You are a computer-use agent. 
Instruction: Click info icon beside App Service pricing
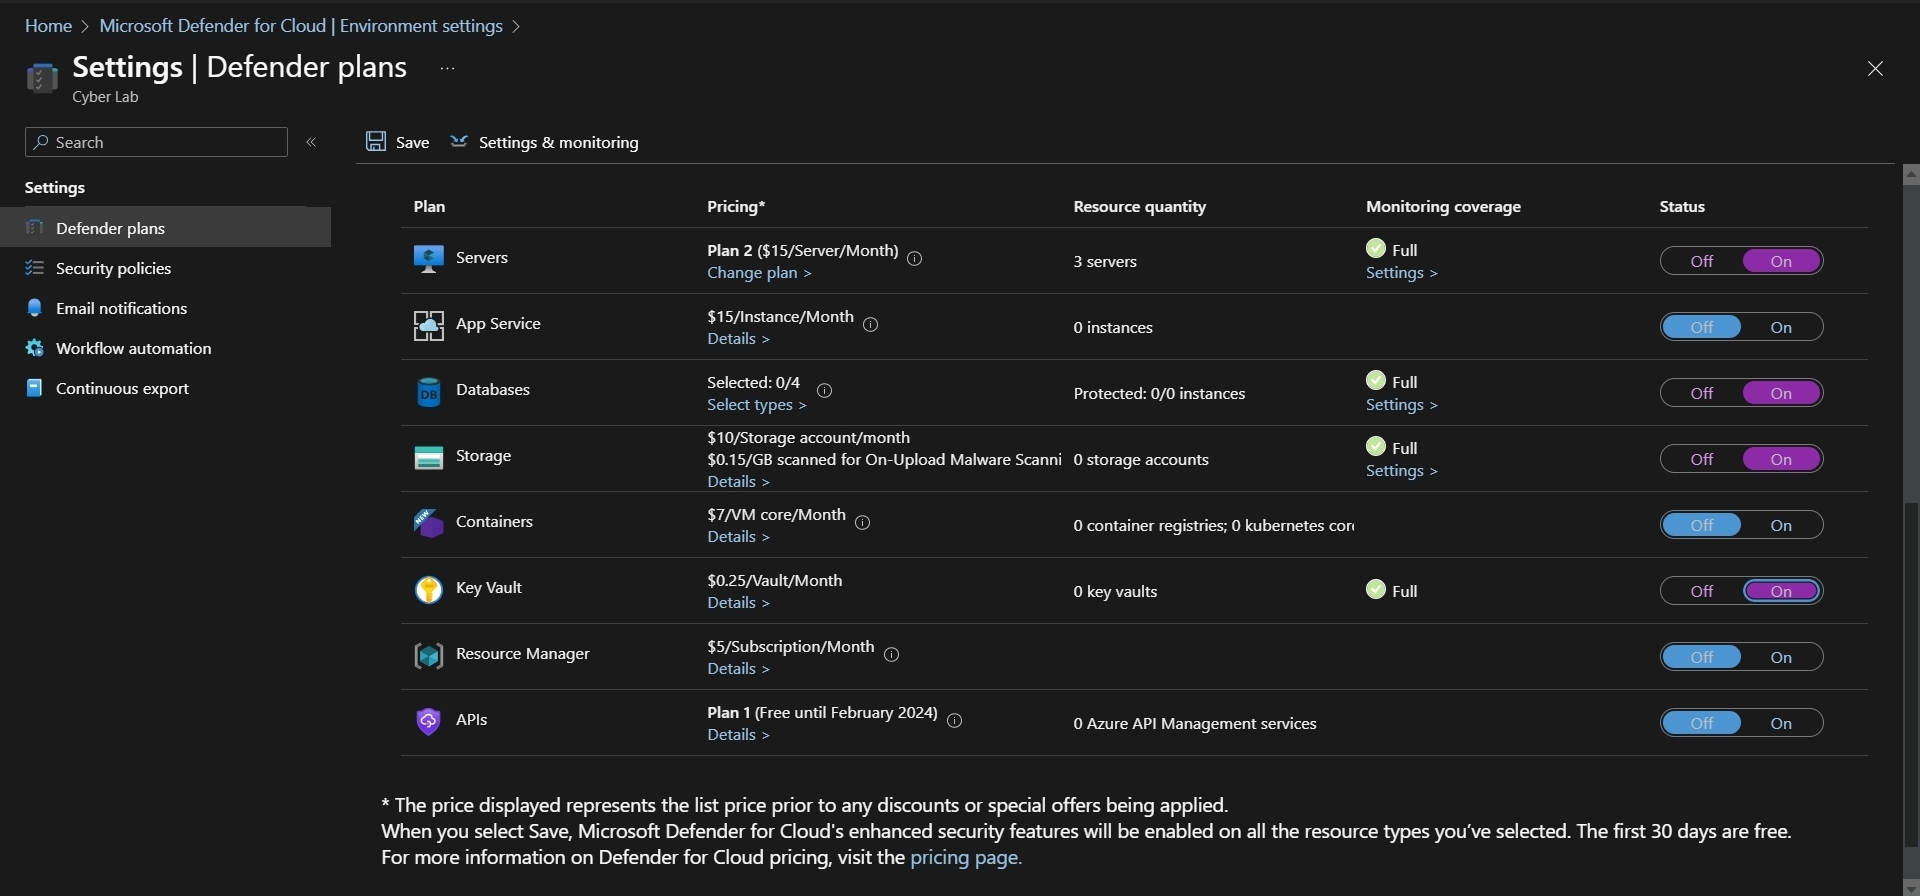point(871,325)
